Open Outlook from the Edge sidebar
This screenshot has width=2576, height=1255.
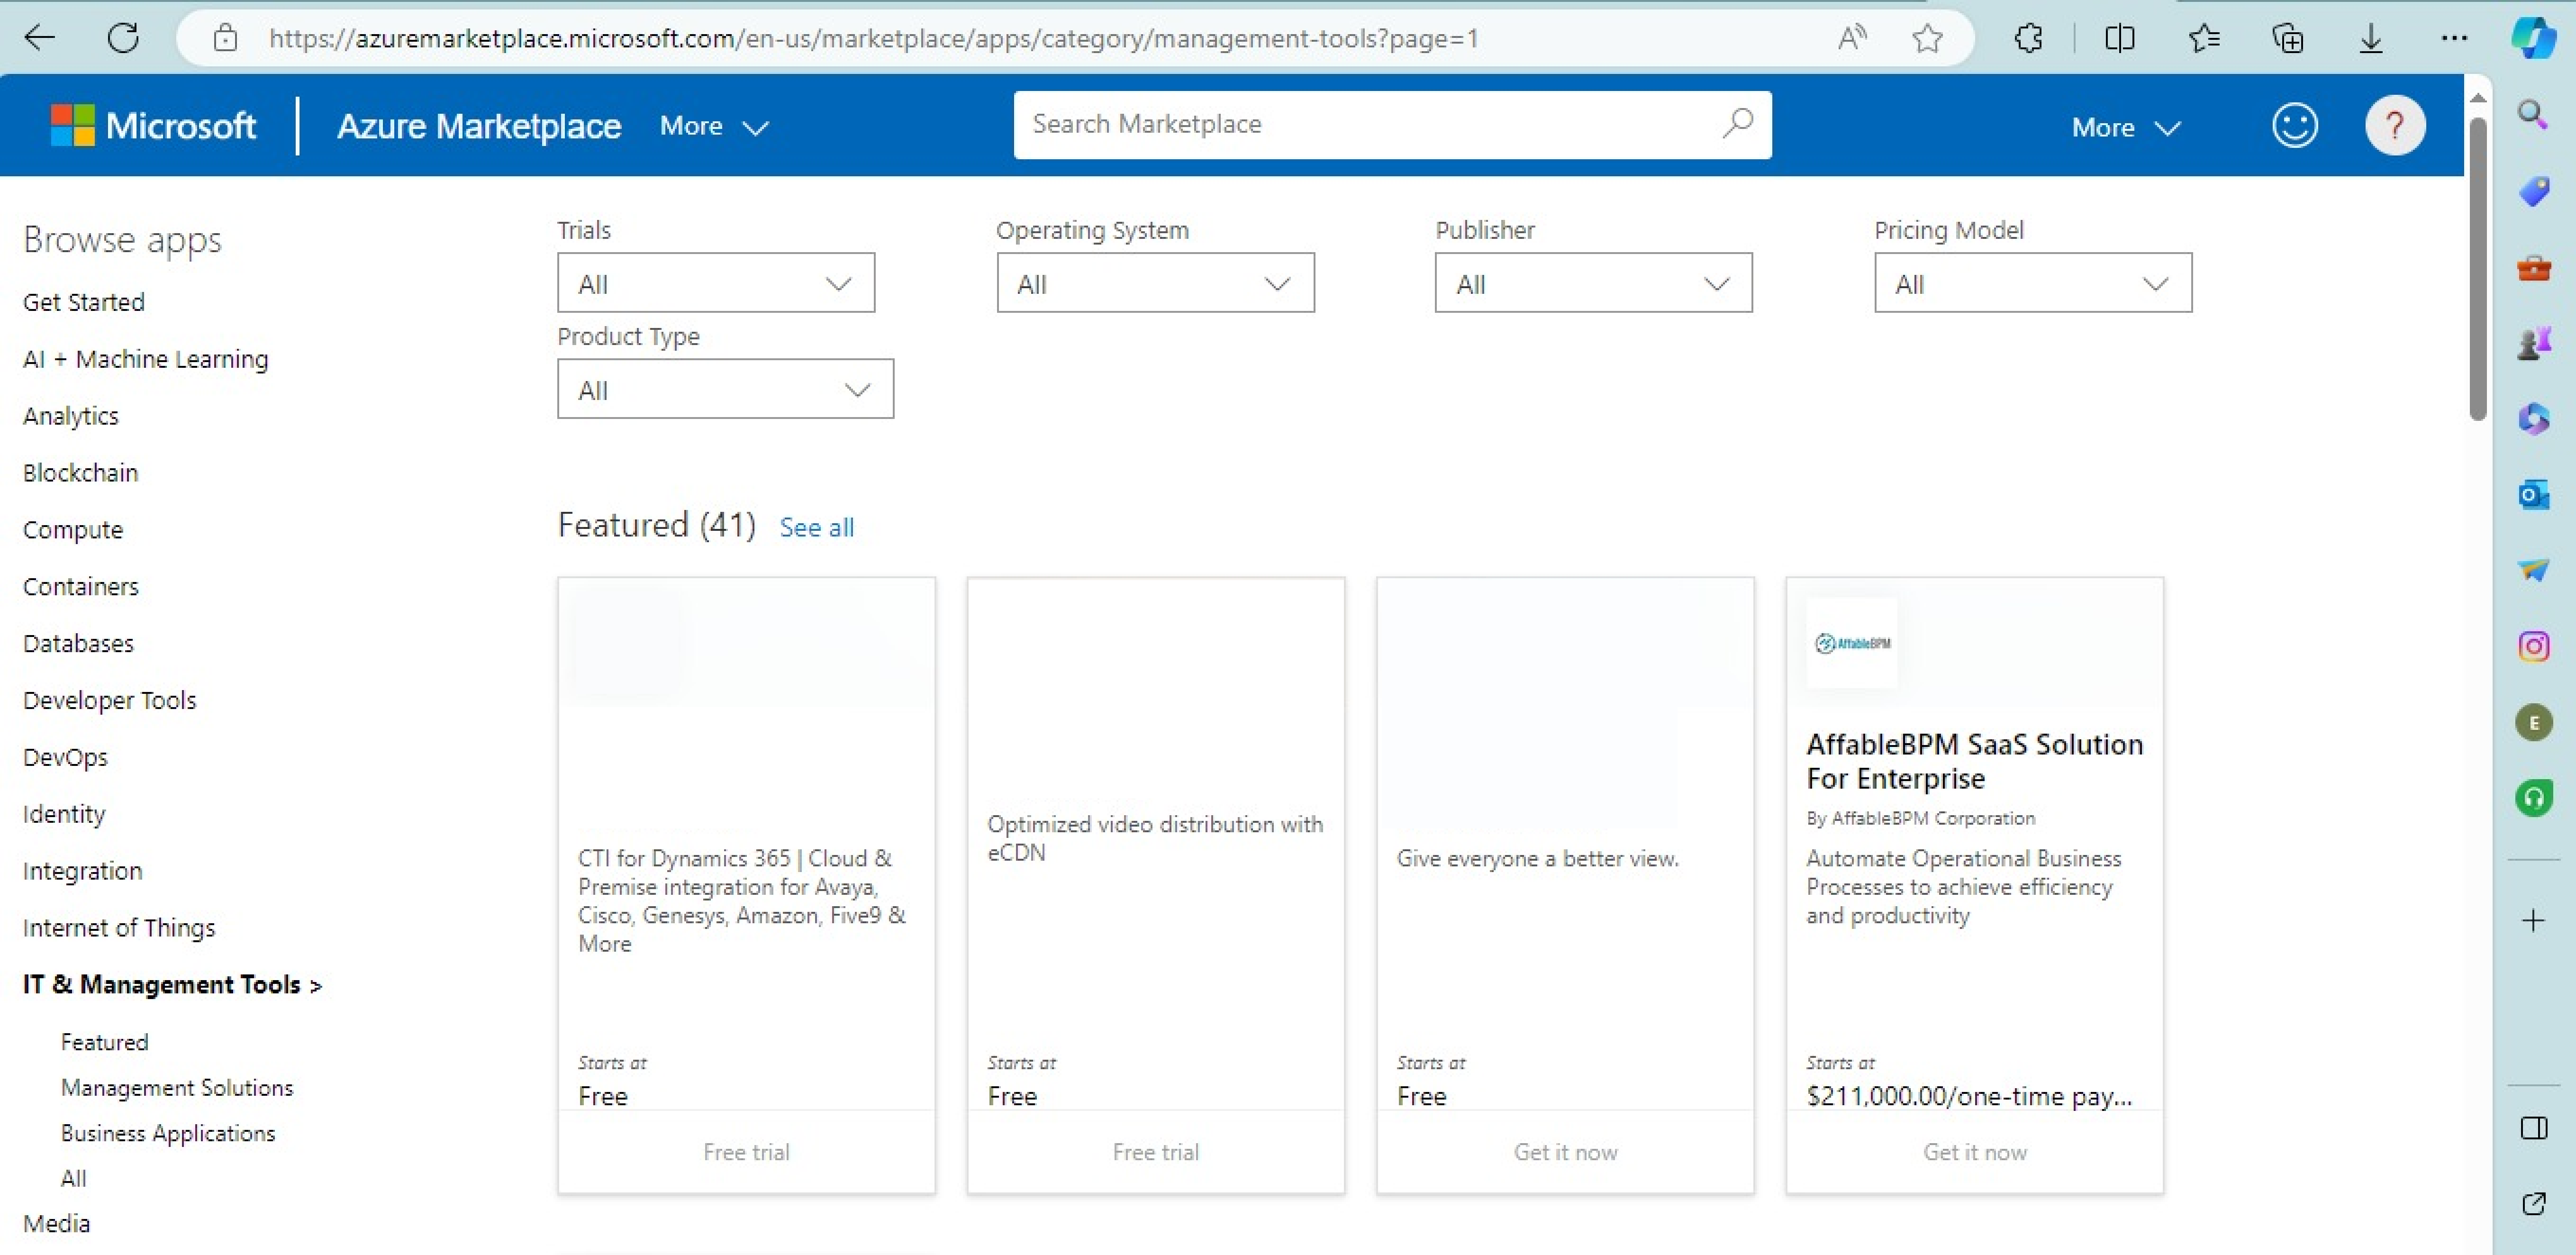[2535, 494]
